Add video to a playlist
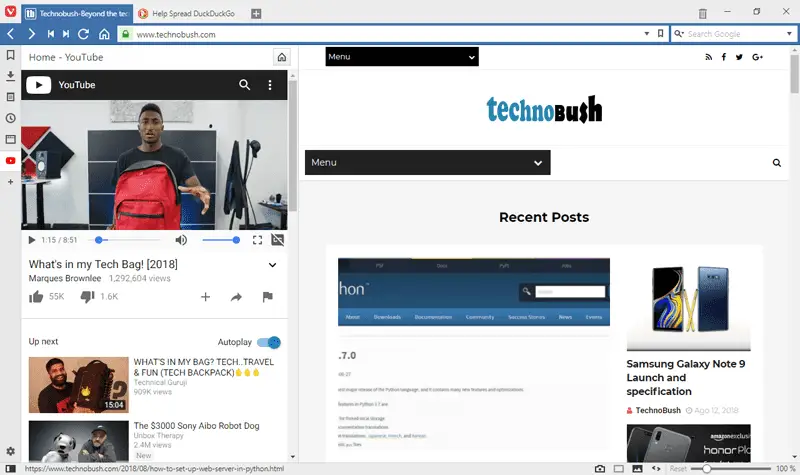The width and height of the screenshot is (800, 475). [x=205, y=296]
